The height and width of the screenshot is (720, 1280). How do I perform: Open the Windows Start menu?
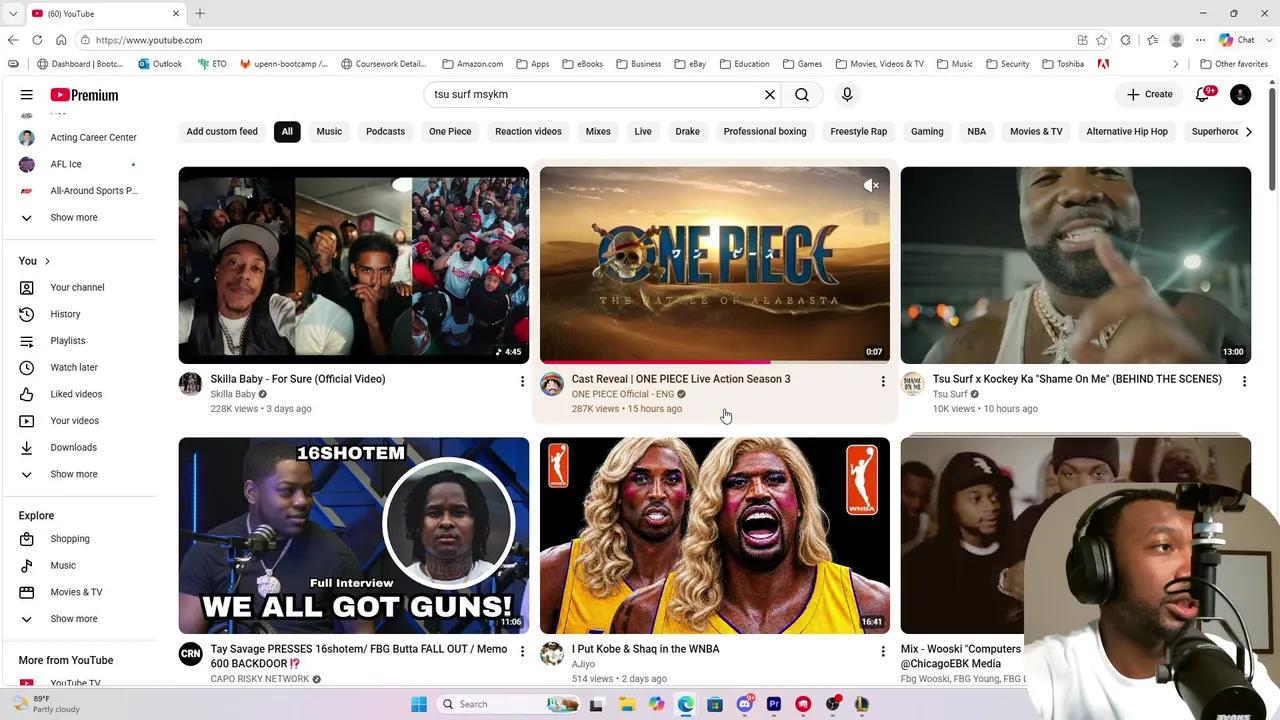(x=419, y=704)
